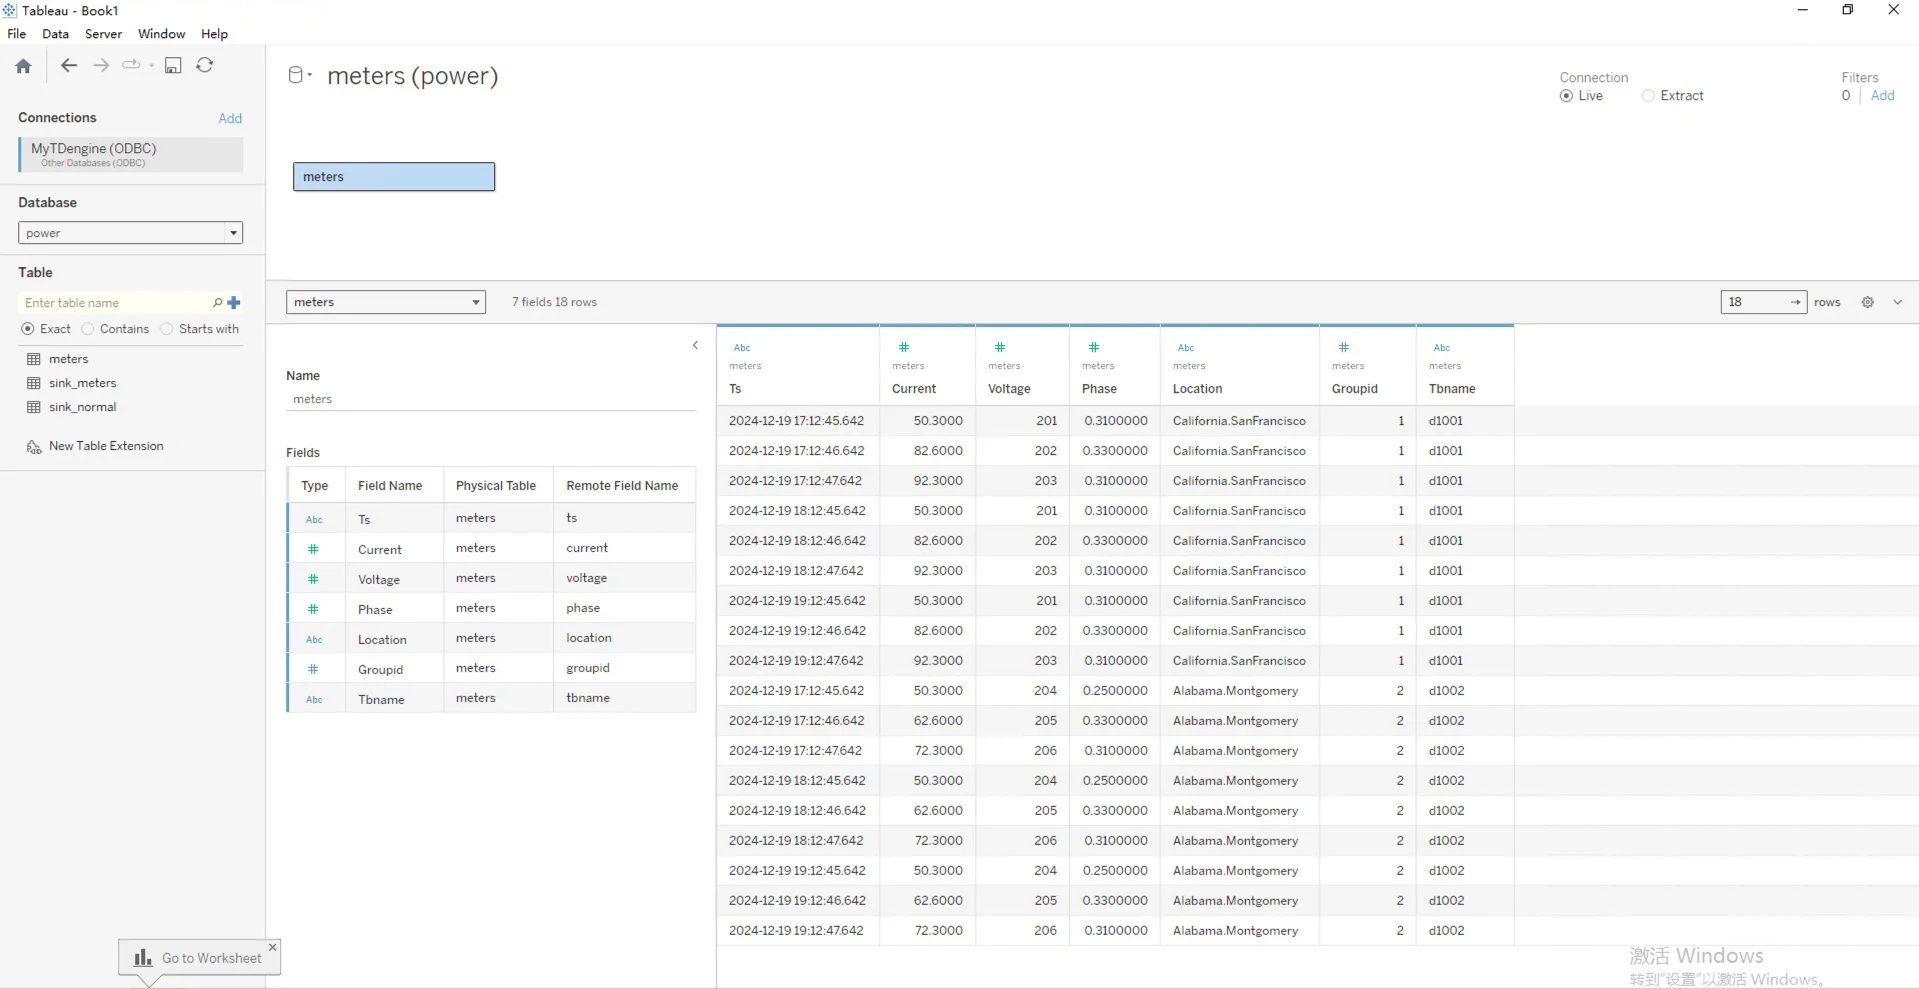The height and width of the screenshot is (989, 1919).
Task: Select the Live connection radio
Action: click(1566, 96)
